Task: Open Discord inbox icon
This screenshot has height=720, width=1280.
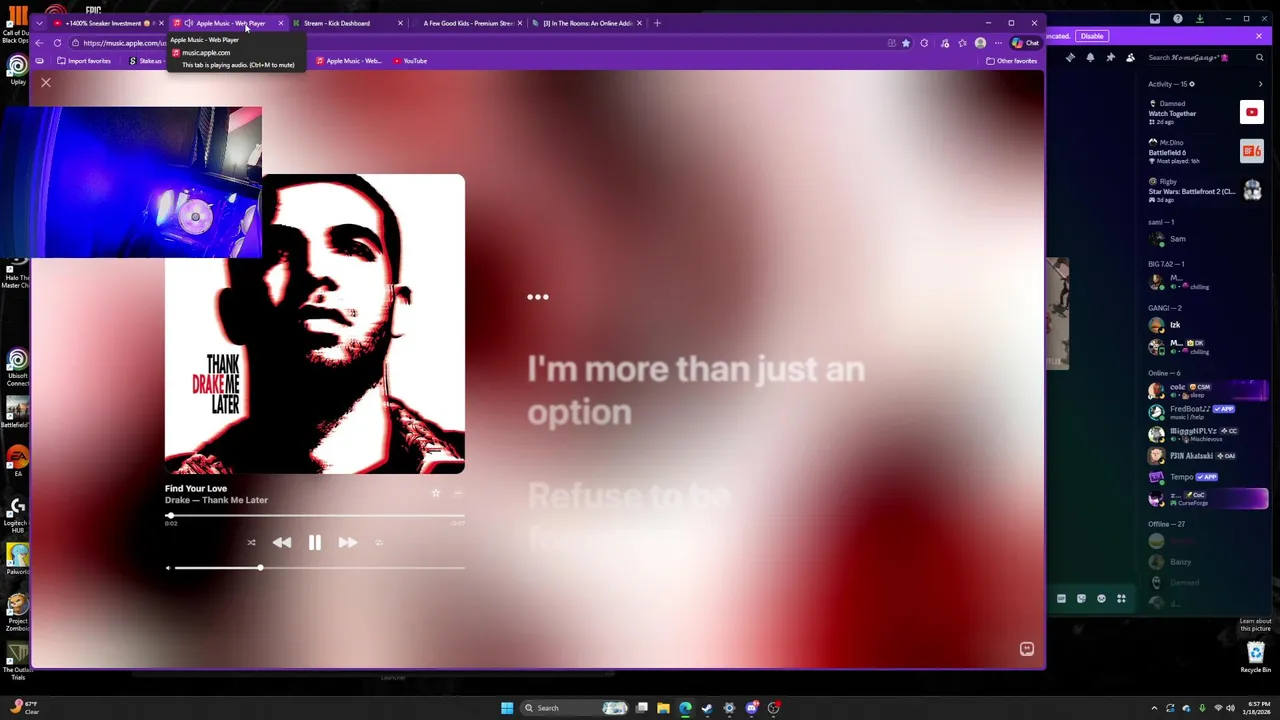Action: [1155, 18]
